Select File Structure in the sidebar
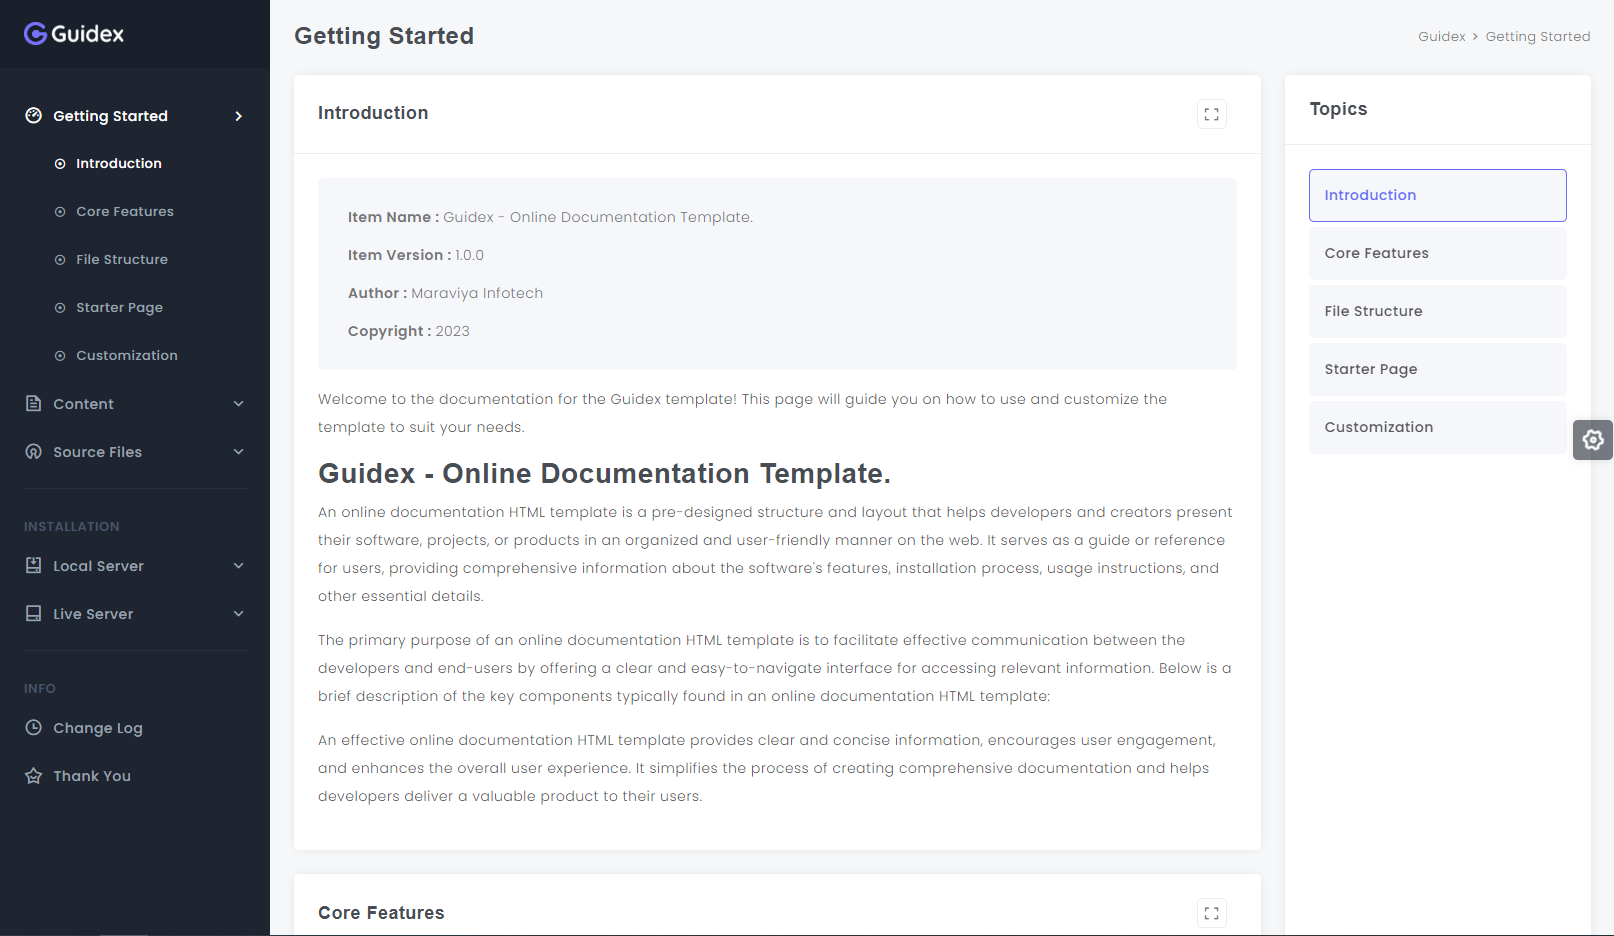This screenshot has width=1614, height=936. pyautogui.click(x=121, y=260)
